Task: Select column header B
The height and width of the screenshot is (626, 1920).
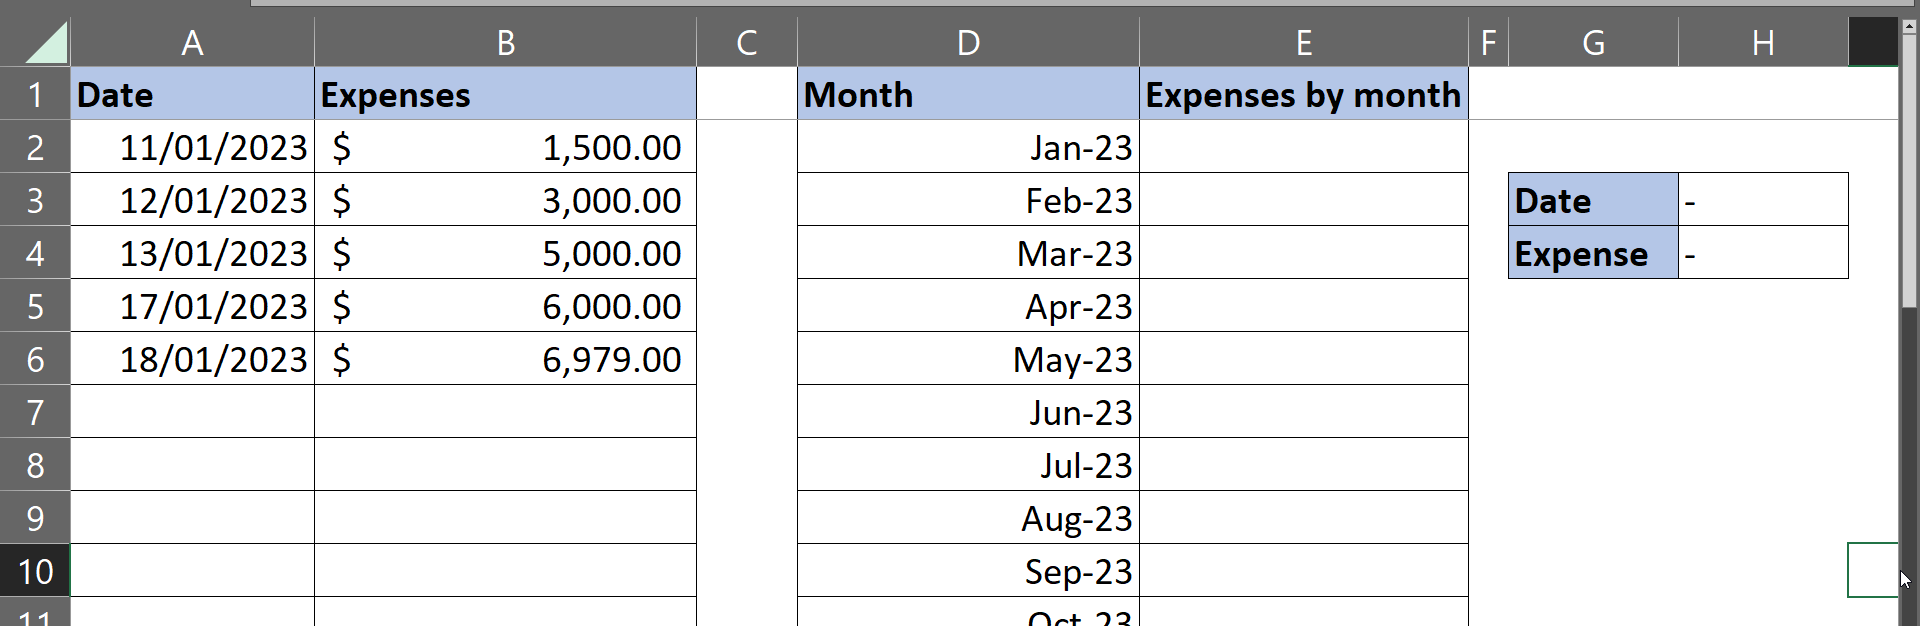Action: pos(505,41)
